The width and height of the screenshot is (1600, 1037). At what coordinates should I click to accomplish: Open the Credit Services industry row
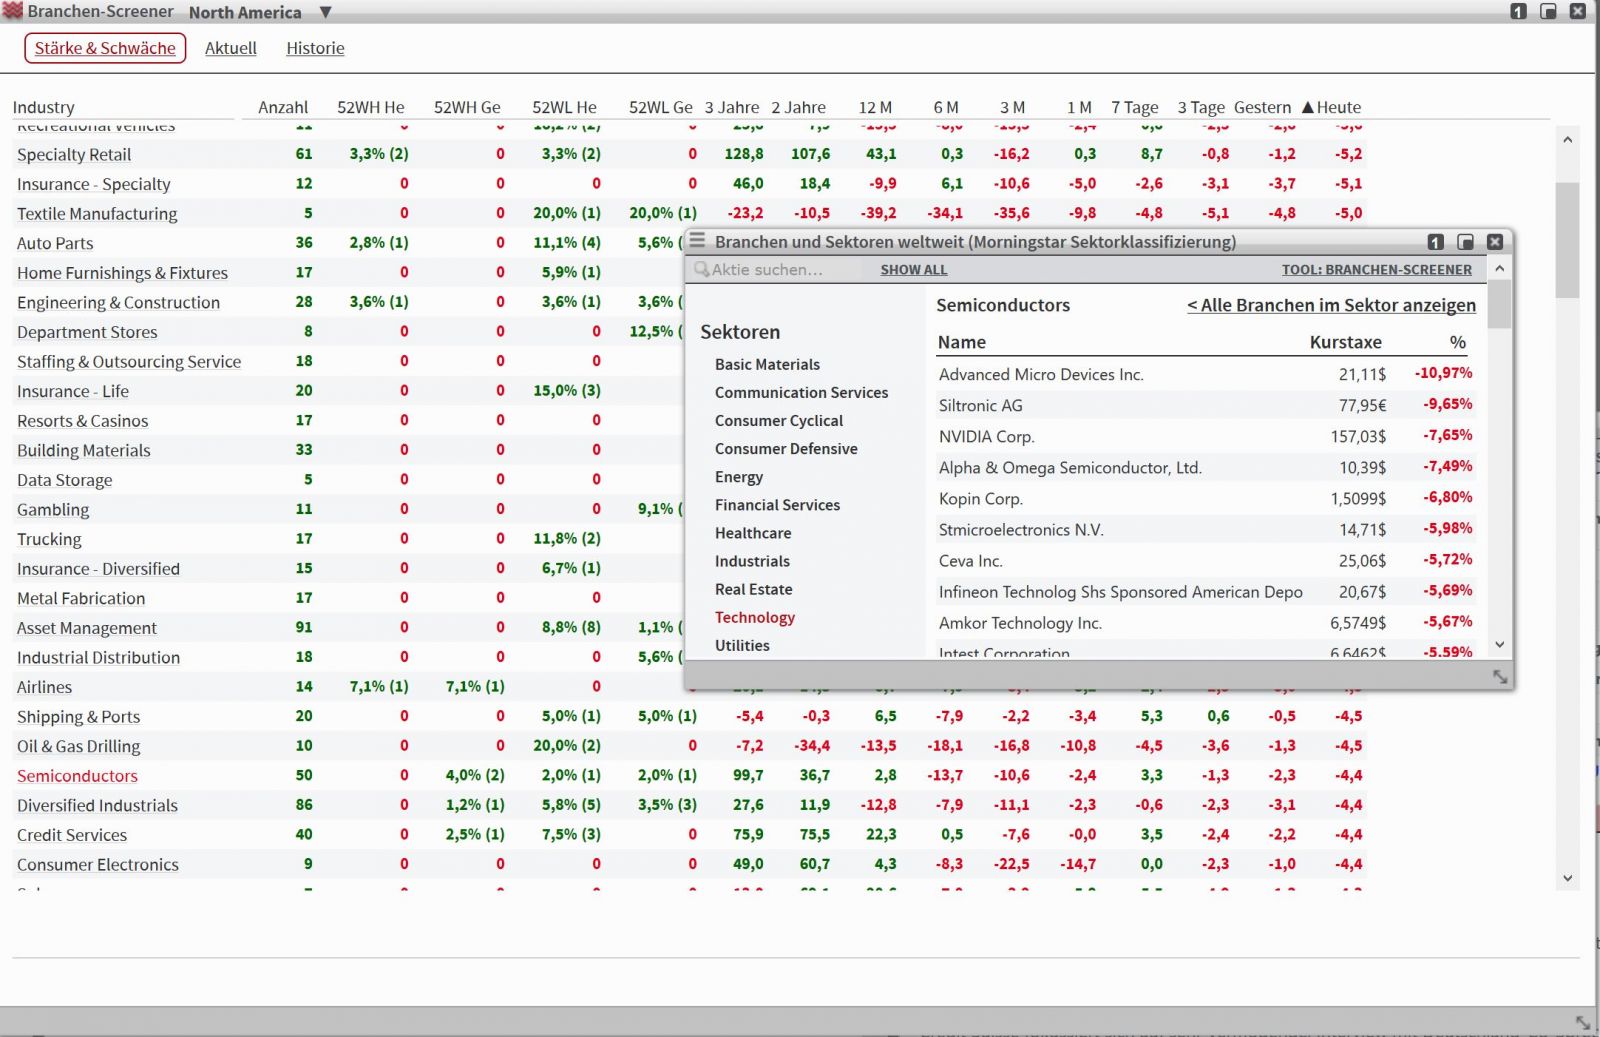[72, 835]
